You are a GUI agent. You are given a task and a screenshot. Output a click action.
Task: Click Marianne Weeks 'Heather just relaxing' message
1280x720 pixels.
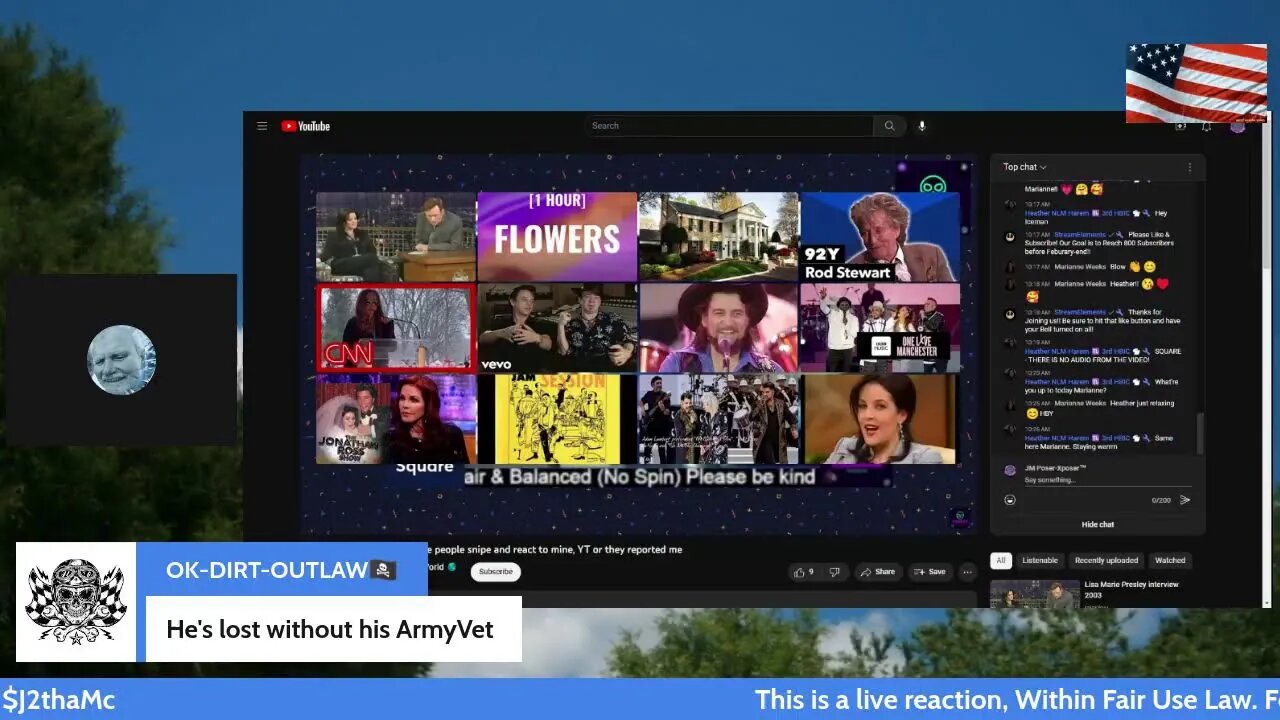(x=1100, y=408)
